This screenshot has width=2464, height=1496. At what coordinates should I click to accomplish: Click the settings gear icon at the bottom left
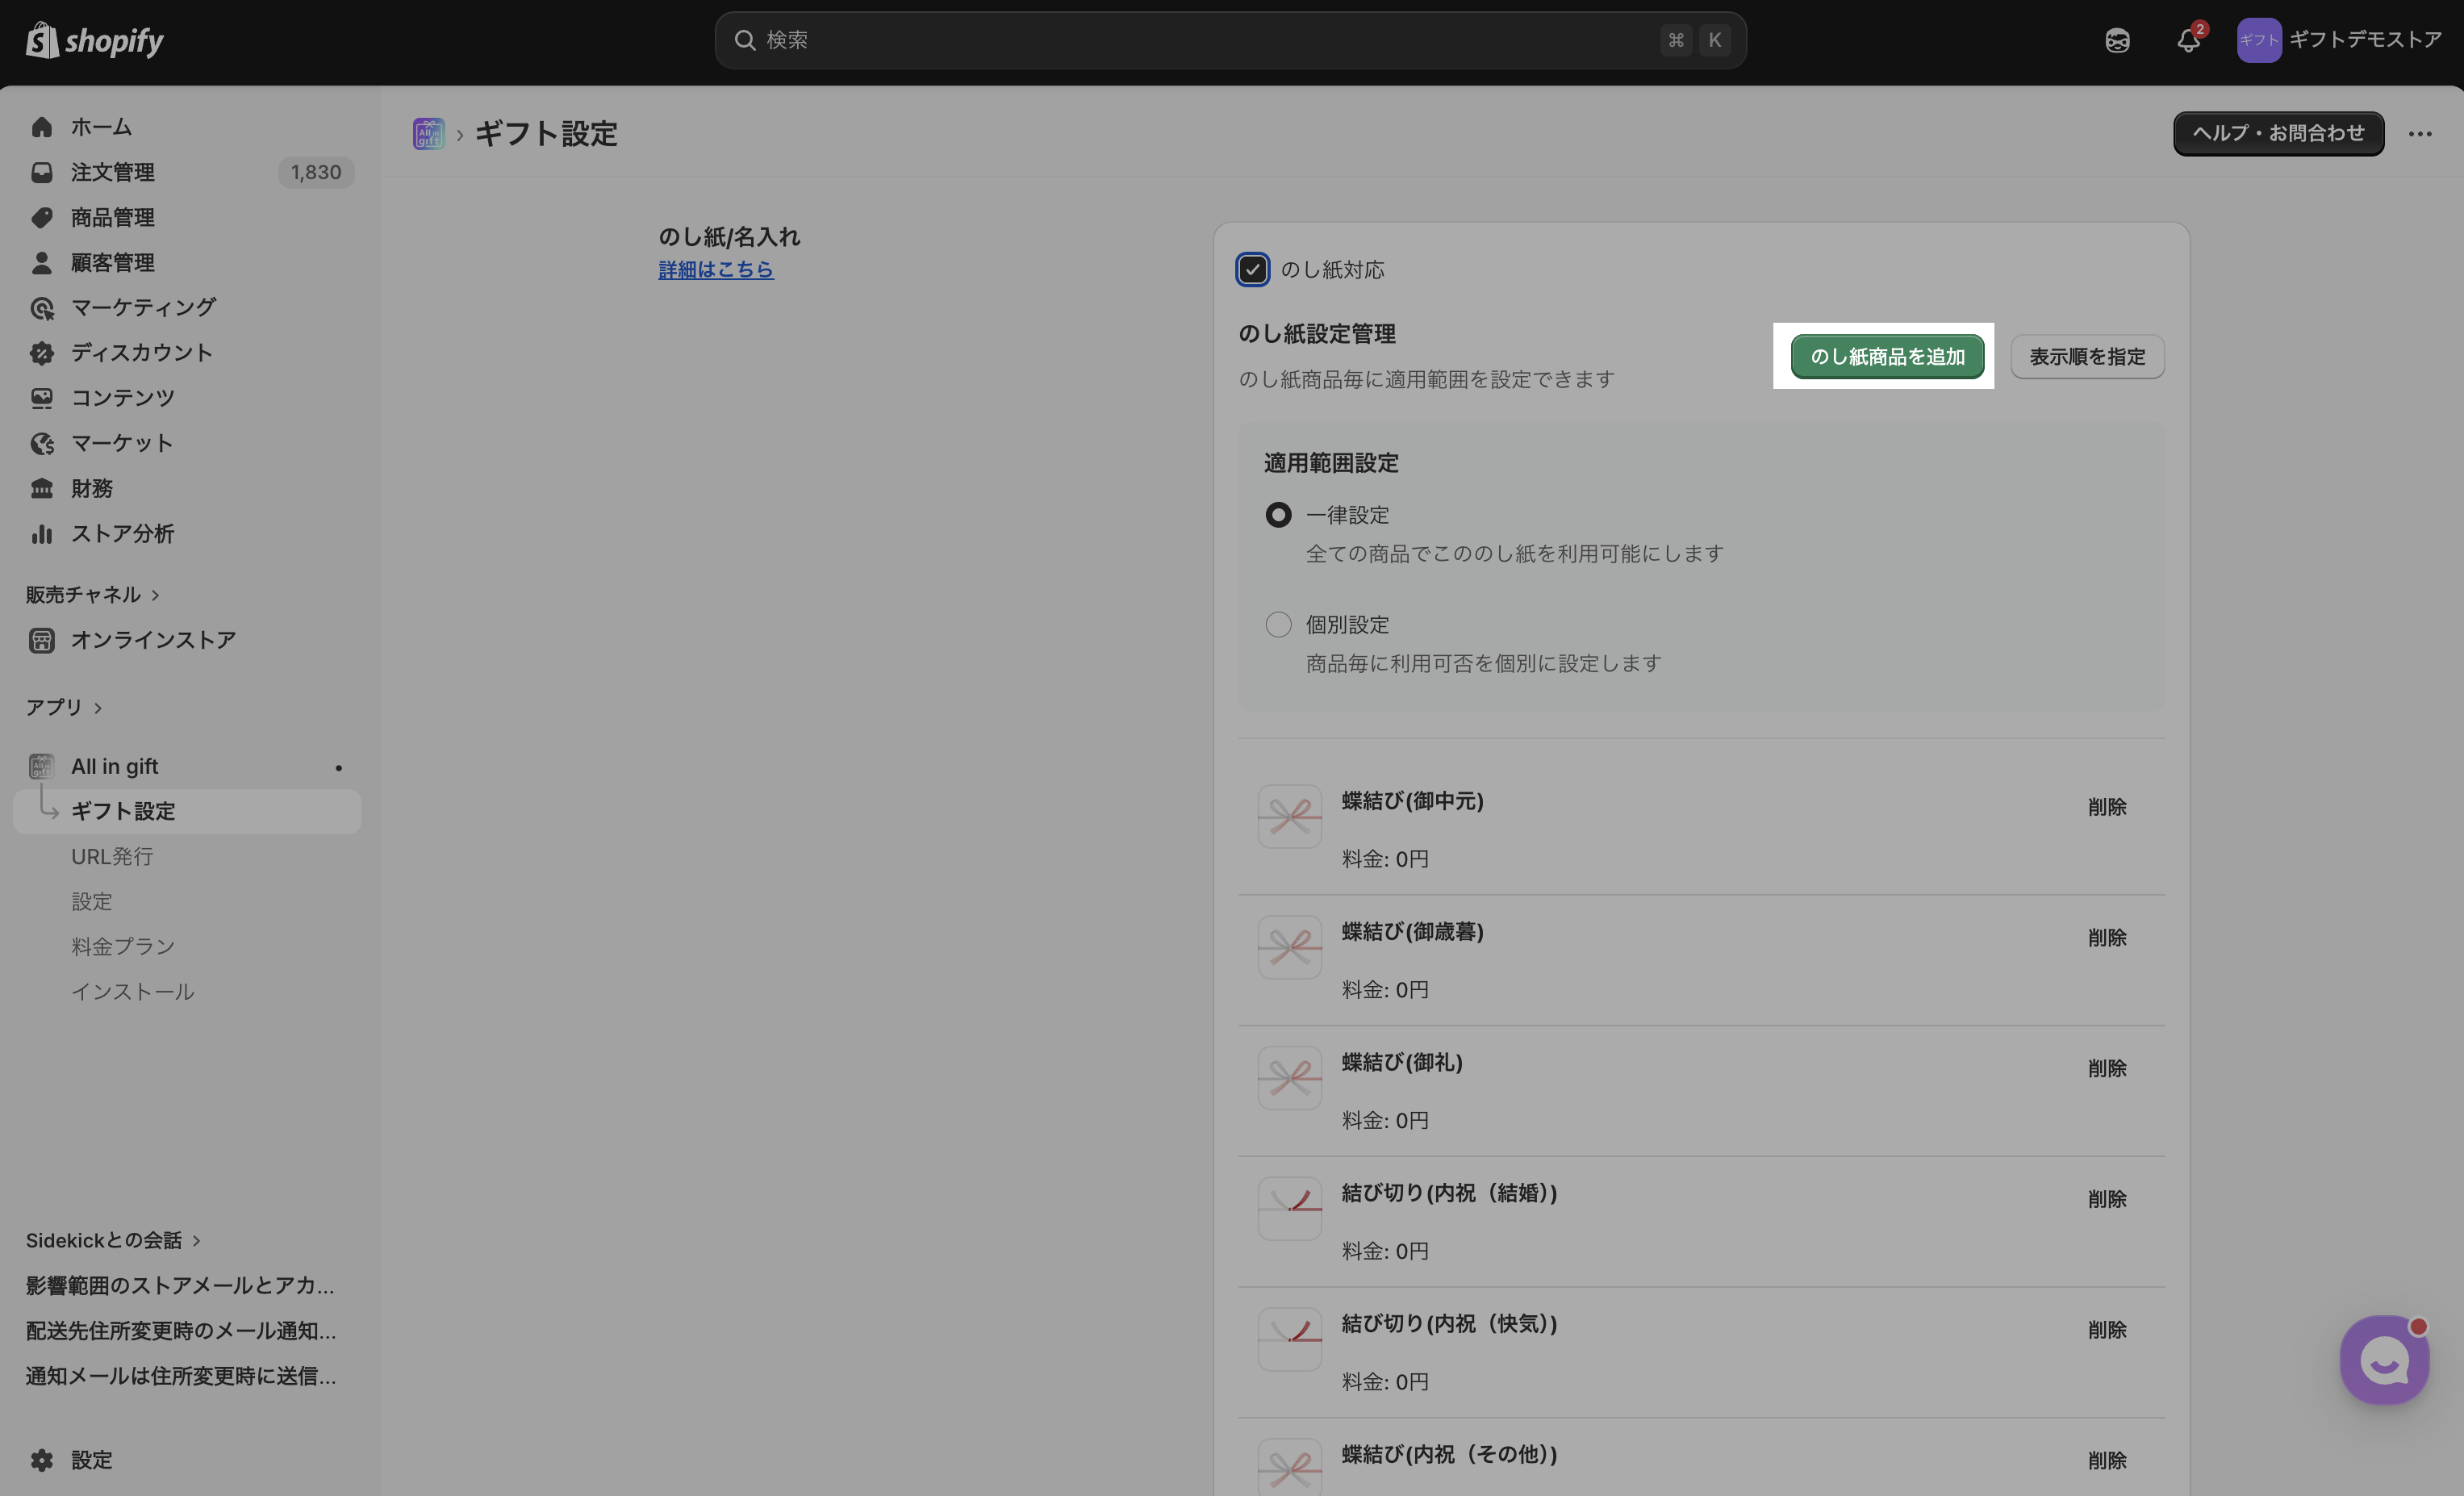41,1460
